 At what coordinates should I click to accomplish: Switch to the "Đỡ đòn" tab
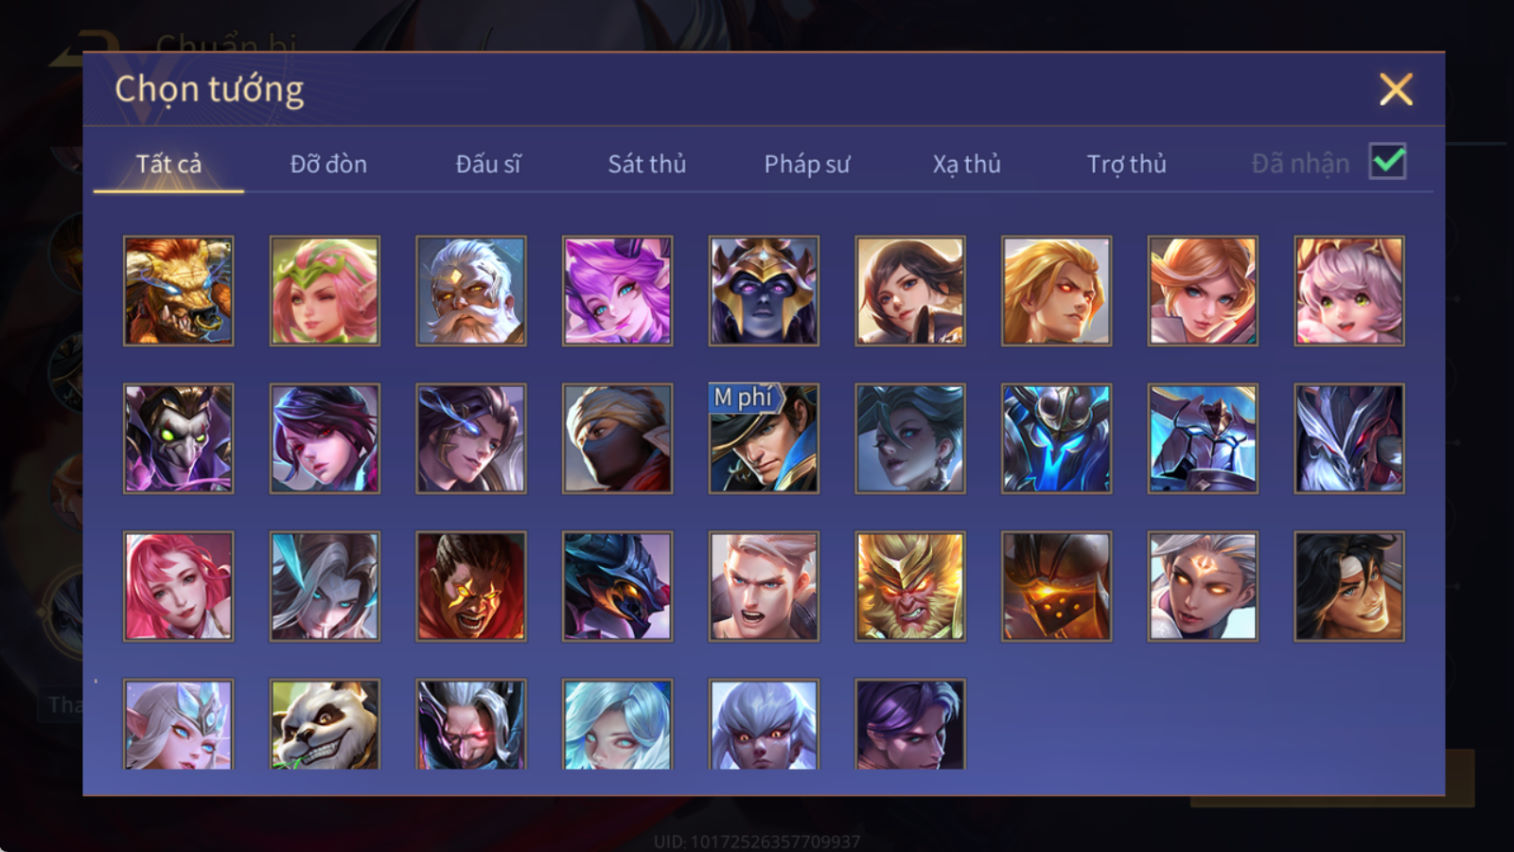328,164
